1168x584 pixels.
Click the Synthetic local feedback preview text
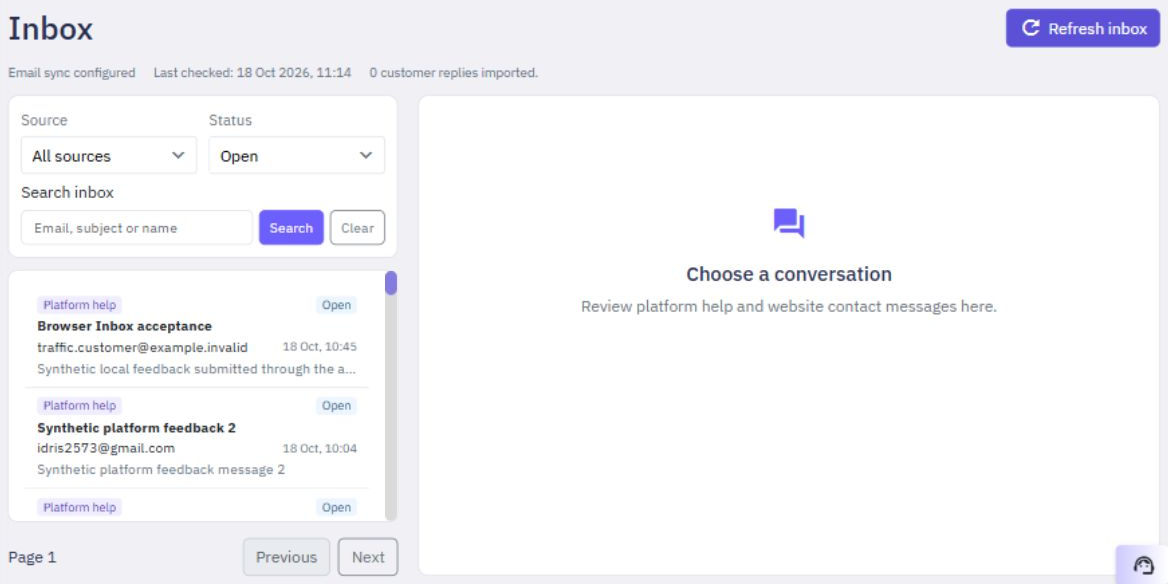coord(197,369)
